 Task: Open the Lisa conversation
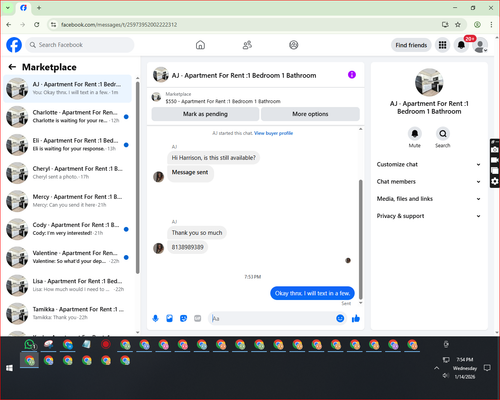68,285
